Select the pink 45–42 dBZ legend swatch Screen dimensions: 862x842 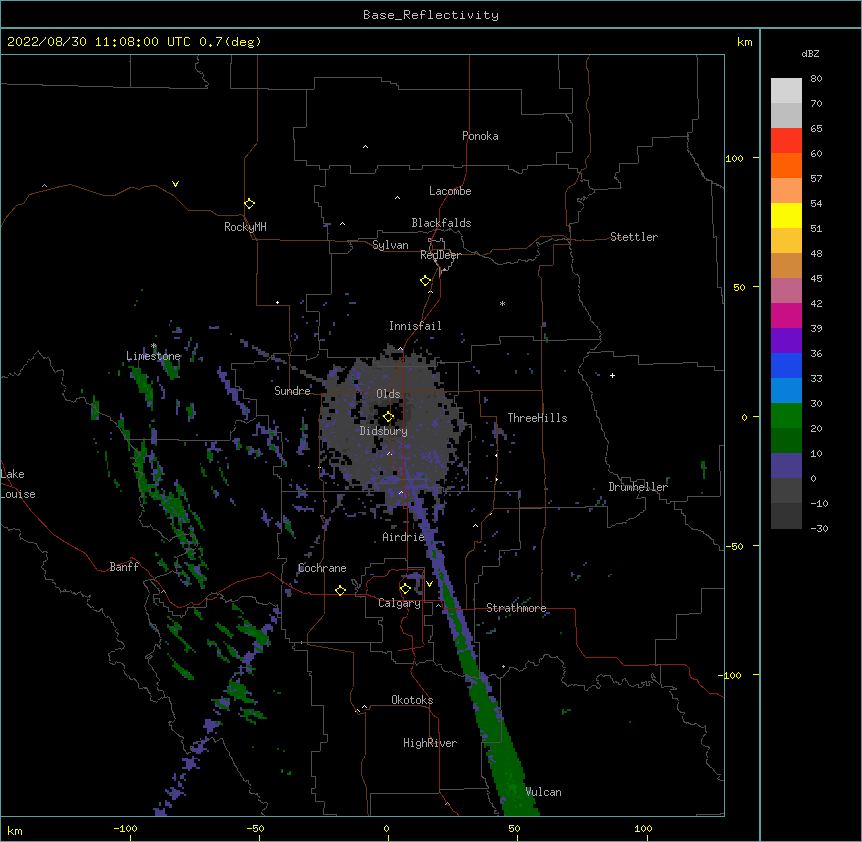pos(786,291)
